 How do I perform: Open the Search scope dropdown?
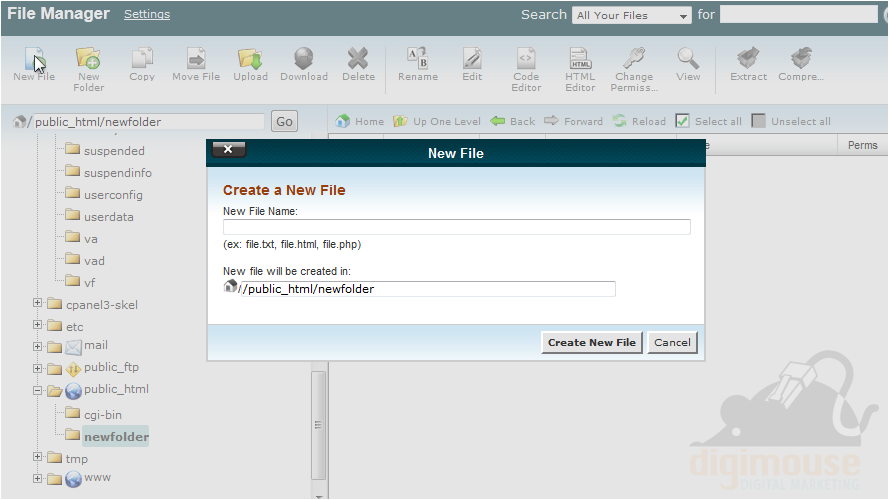(x=632, y=15)
